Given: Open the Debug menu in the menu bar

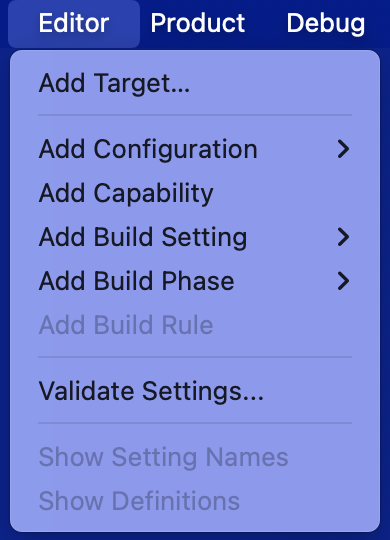Looking at the screenshot, I should click(x=326, y=23).
